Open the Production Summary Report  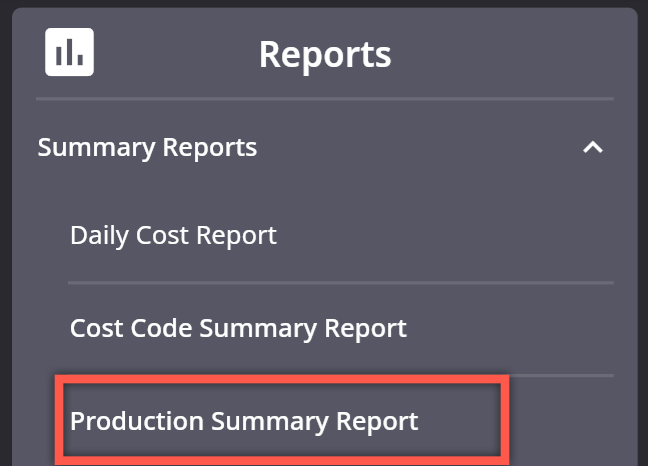[244, 421]
